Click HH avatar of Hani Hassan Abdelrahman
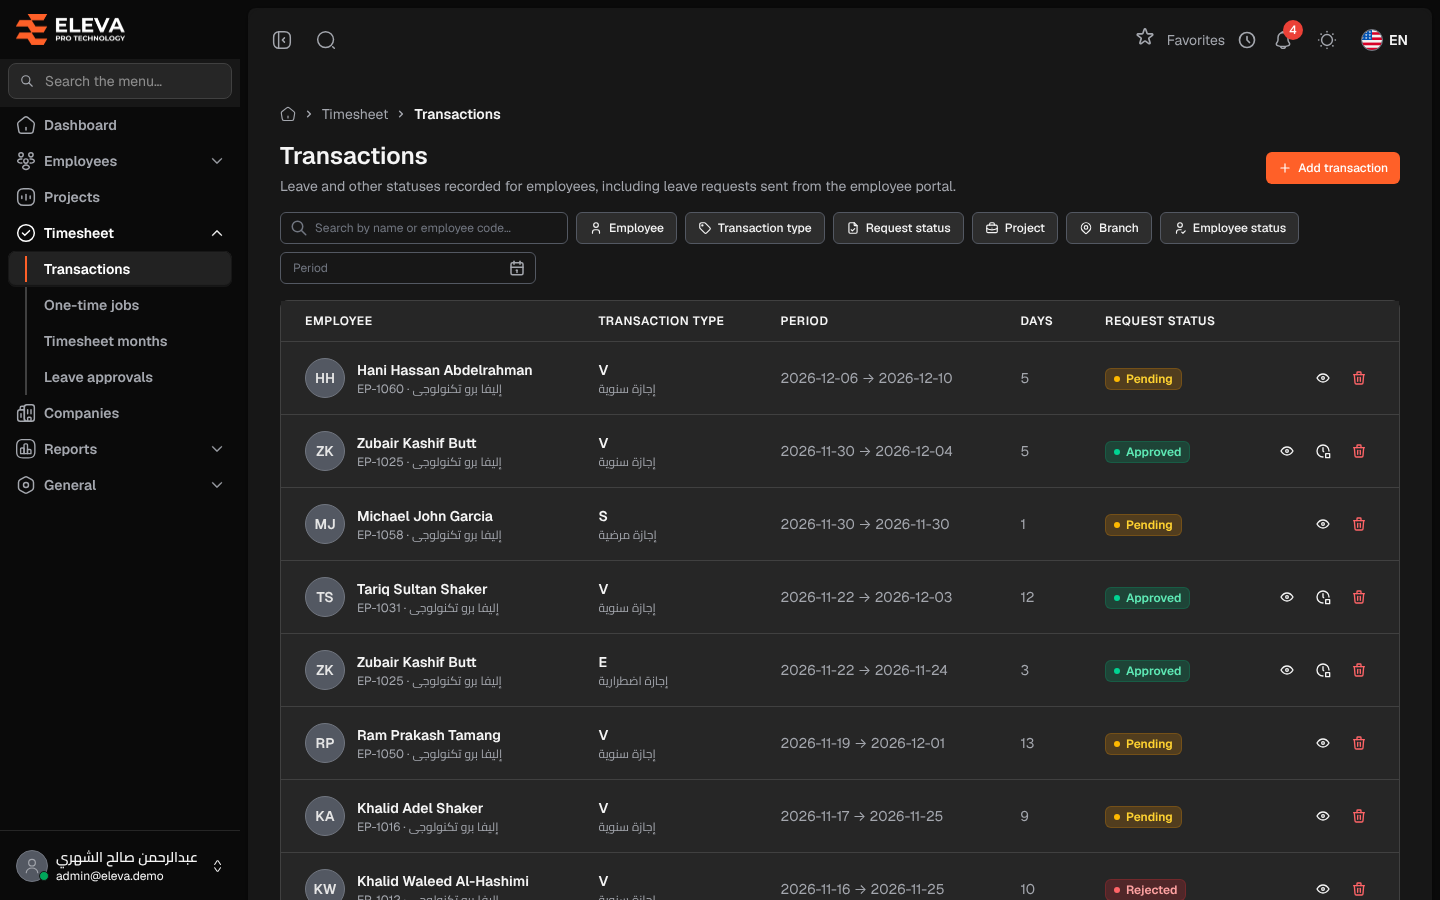Image resolution: width=1440 pixels, height=900 pixels. pos(325,378)
